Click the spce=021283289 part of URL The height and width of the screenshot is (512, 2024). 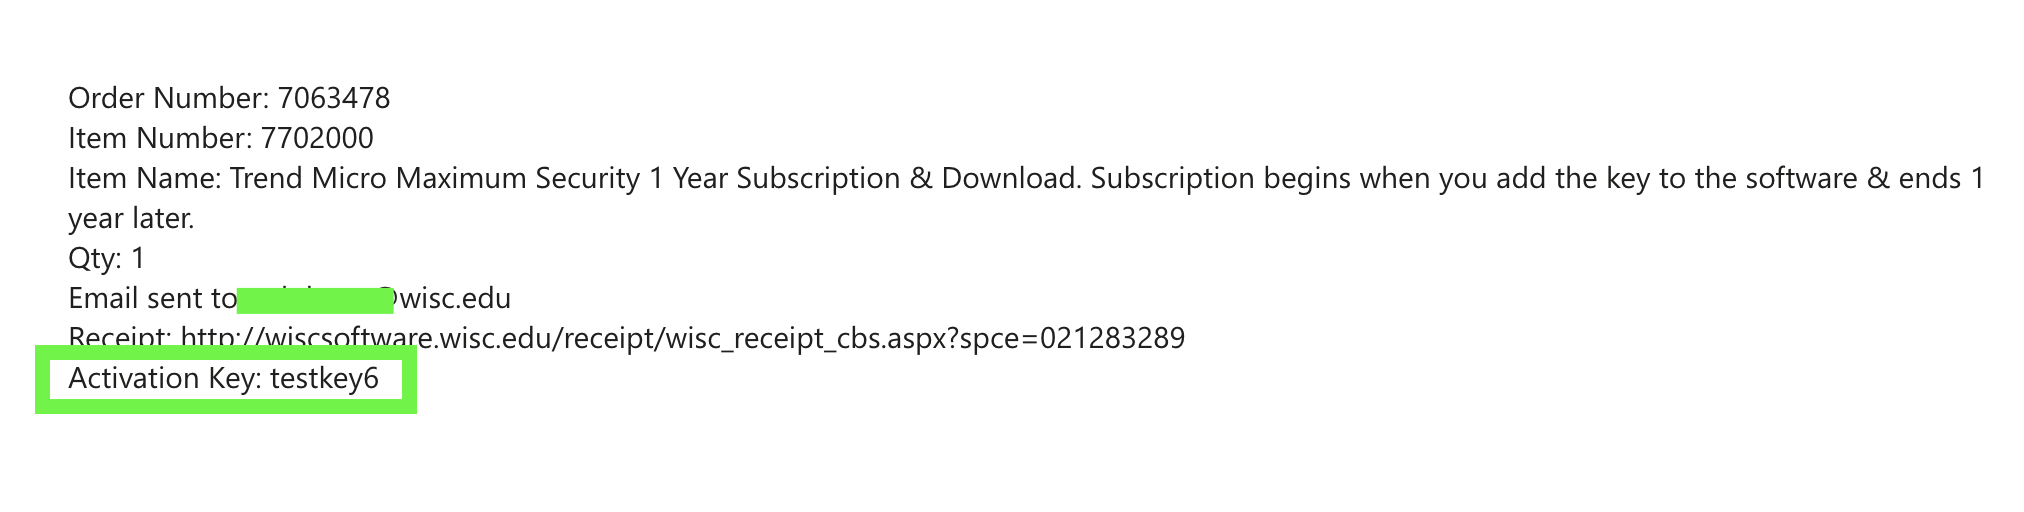pyautogui.click(x=1072, y=338)
